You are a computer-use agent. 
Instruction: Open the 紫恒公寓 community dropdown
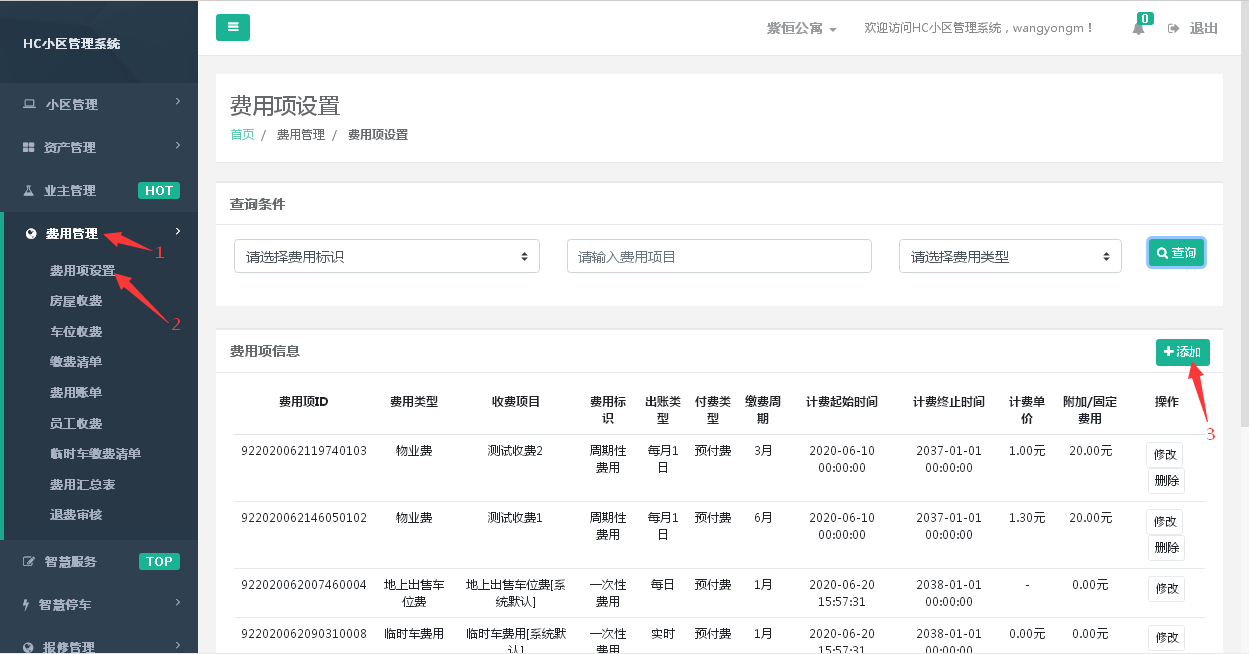pos(801,28)
